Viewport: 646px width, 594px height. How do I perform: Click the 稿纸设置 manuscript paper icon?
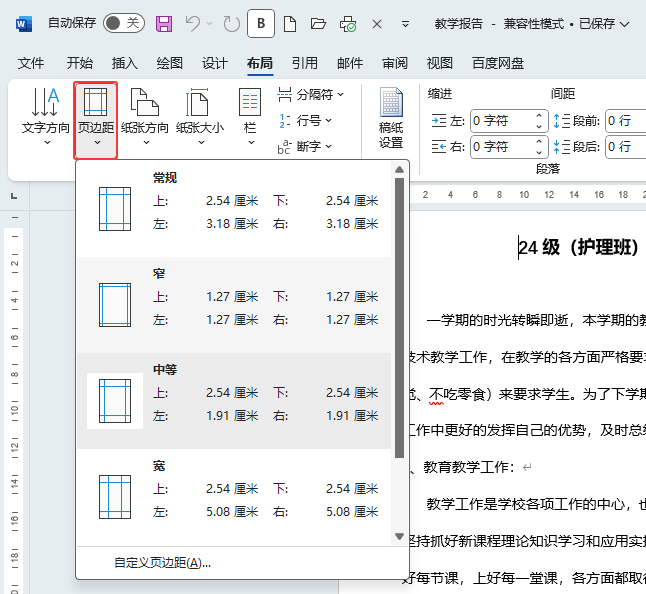point(391,117)
